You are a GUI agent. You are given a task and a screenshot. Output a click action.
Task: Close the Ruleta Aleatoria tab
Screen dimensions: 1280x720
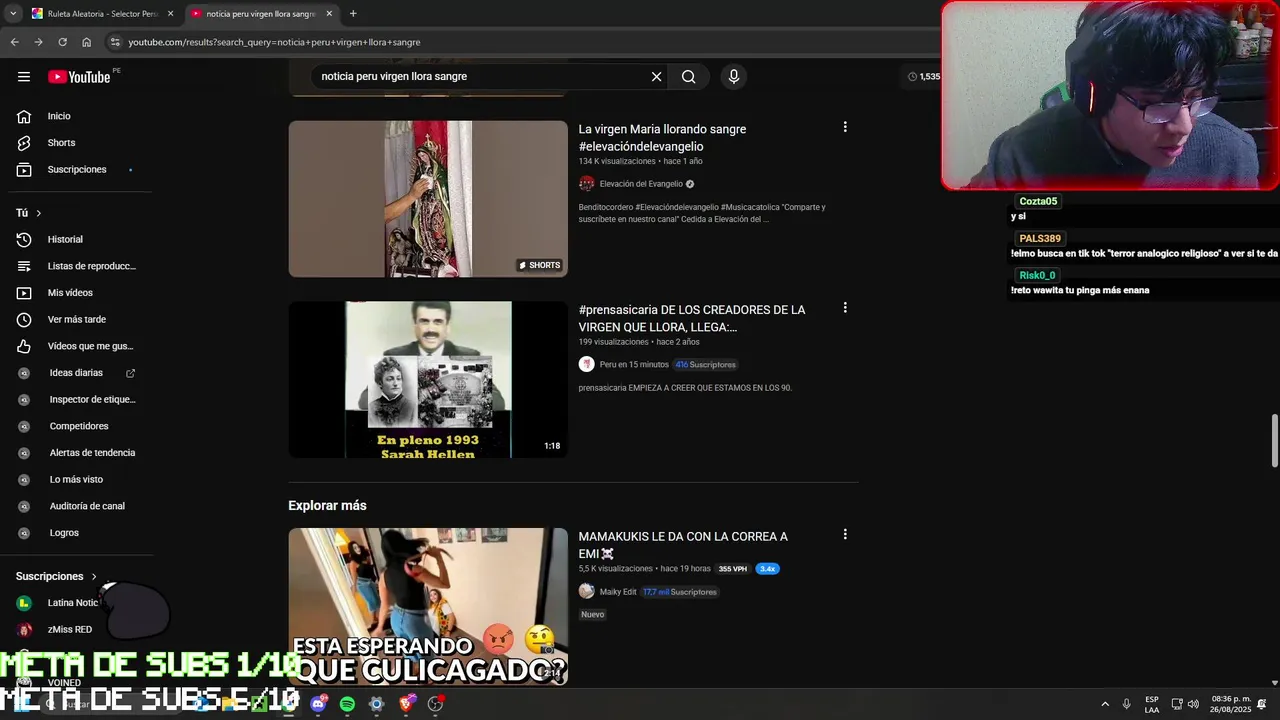pyautogui.click(x=170, y=14)
